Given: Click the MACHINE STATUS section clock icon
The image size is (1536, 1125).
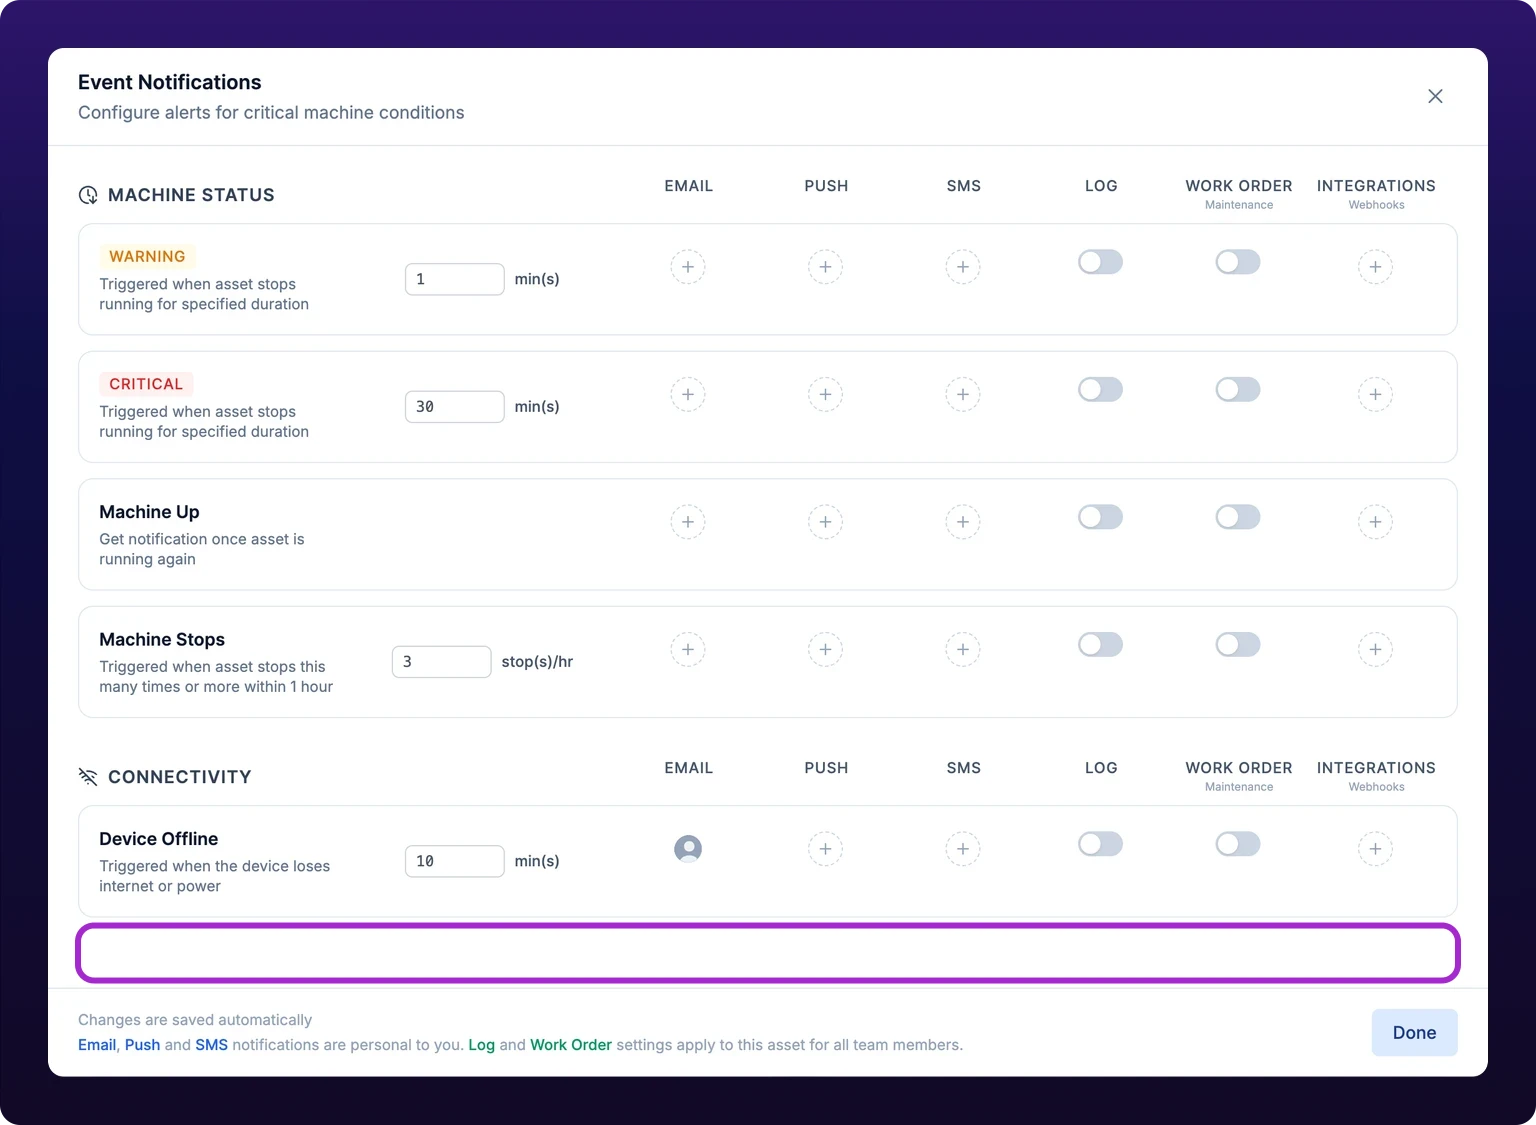Looking at the screenshot, I should click(88, 195).
